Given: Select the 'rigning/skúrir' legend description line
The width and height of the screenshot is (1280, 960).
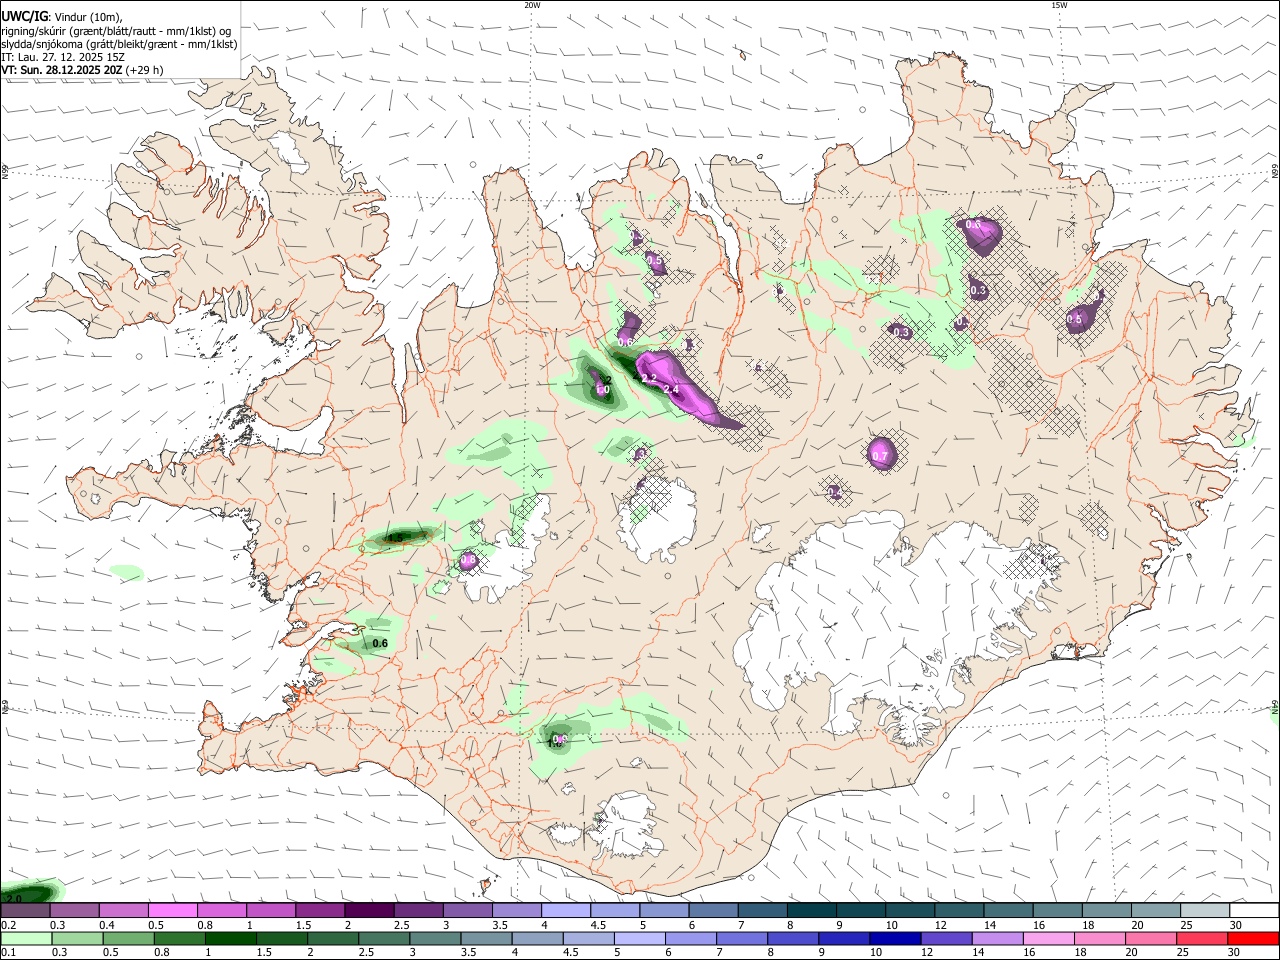Looking at the screenshot, I should click(116, 30).
